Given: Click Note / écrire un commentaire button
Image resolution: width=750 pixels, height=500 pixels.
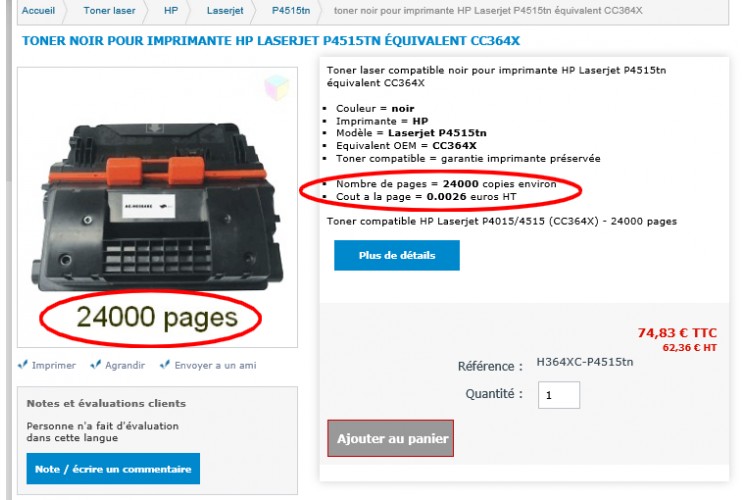Looking at the screenshot, I should click(113, 469).
